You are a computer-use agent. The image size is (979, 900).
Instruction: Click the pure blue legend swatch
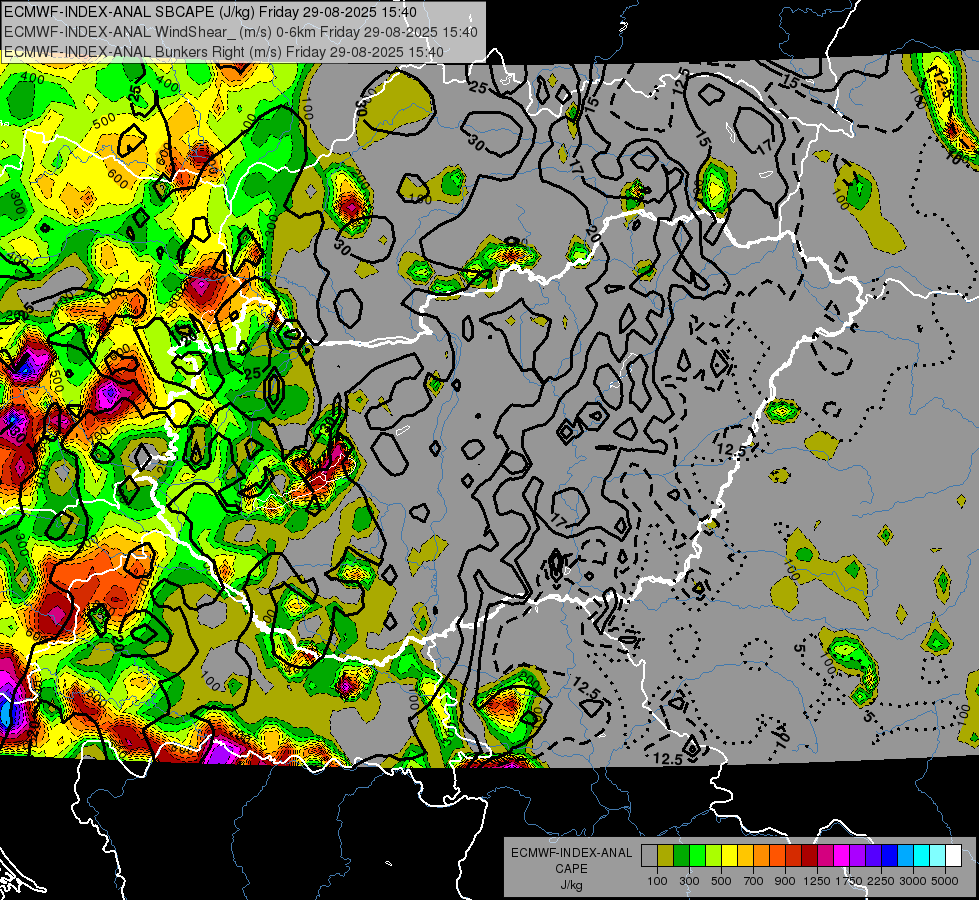[x=890, y=856]
